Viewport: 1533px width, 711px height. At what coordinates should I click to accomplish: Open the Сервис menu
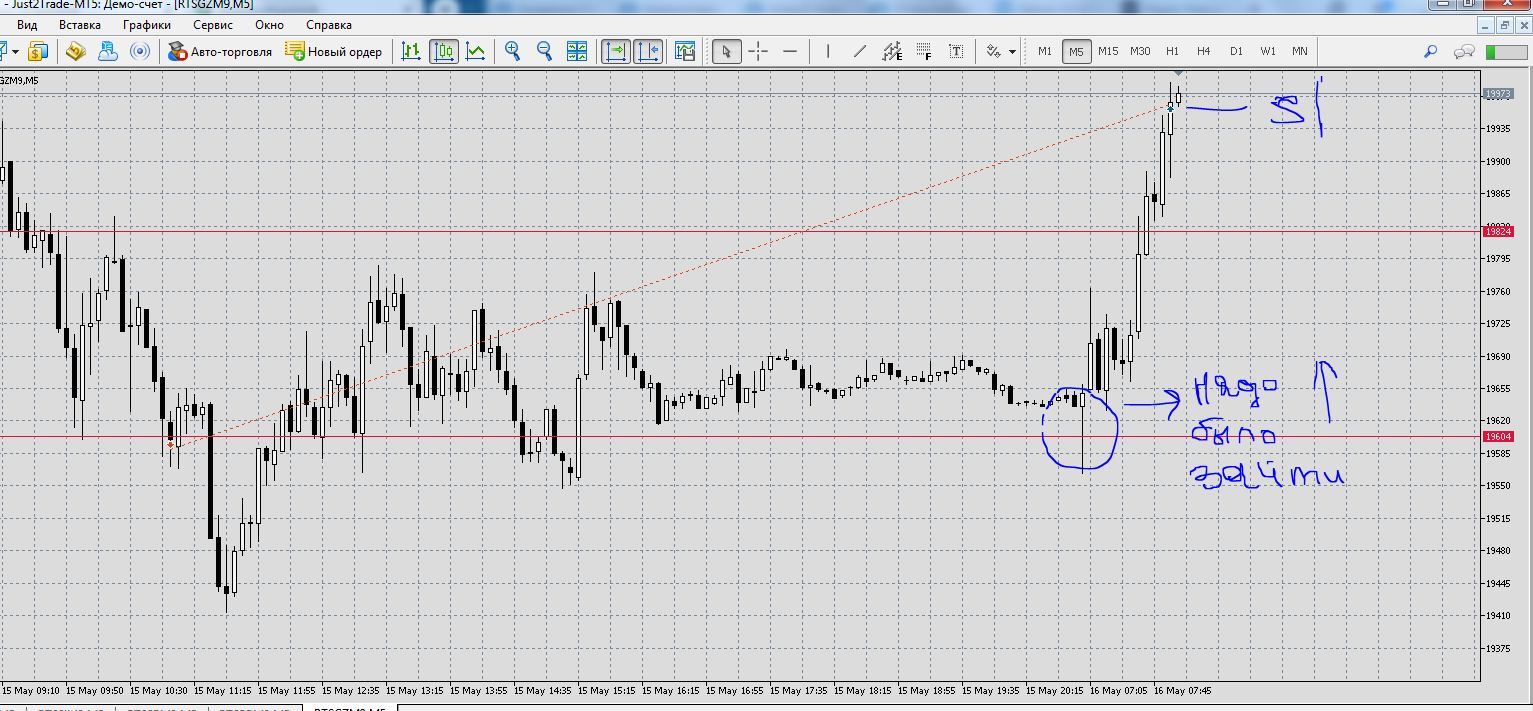coord(213,25)
